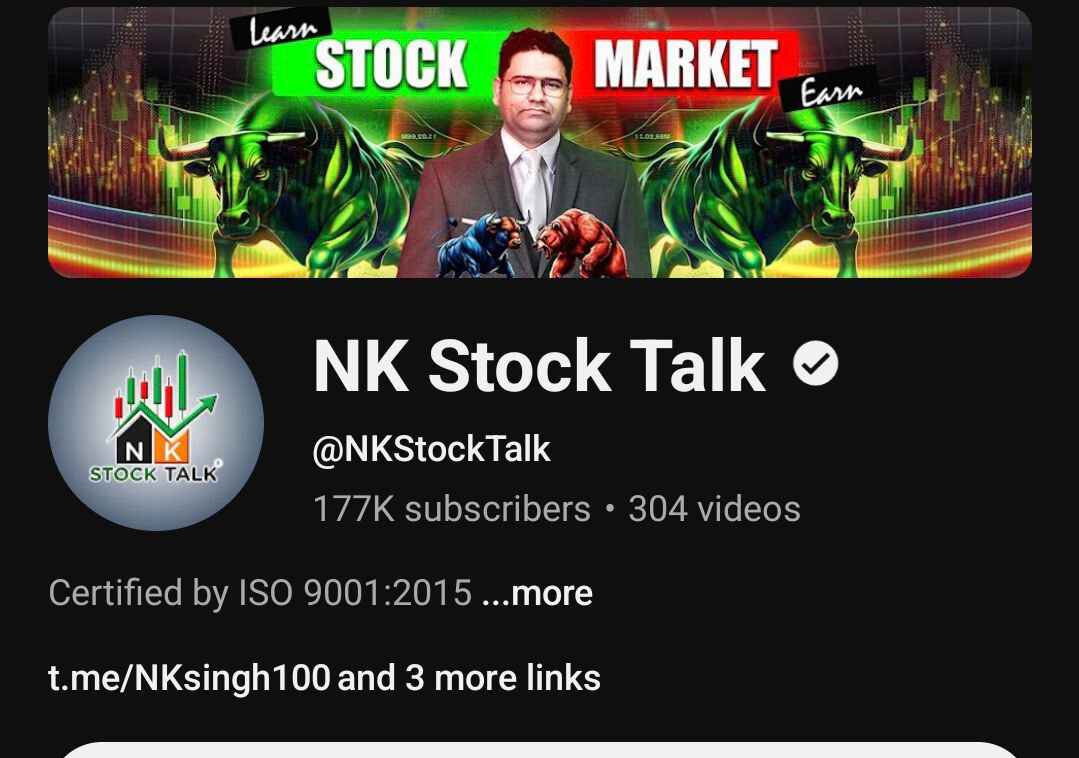Viewport: 1079px width, 758px height.
Task: Tap the channel banner image
Action: click(540, 142)
